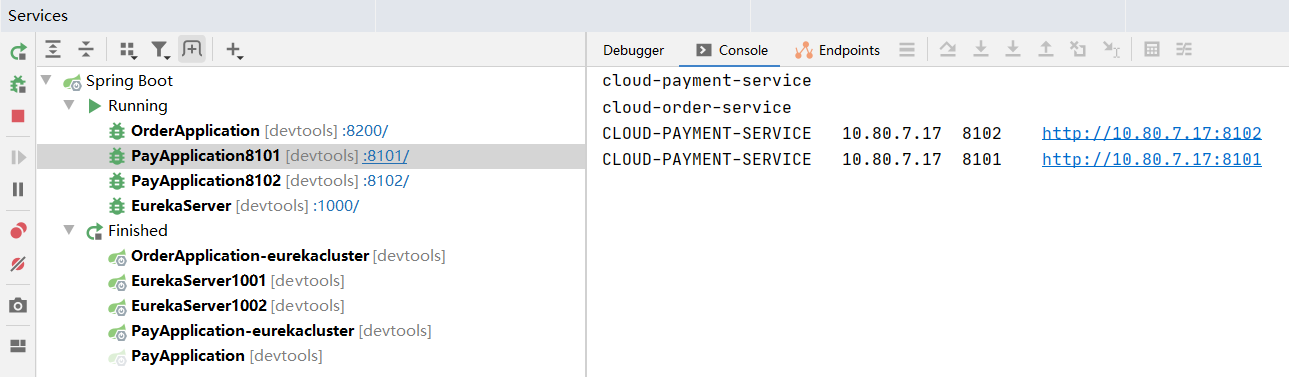Click the Rerun in Debug bug icon
The width and height of the screenshot is (1289, 377).
pos(18,85)
